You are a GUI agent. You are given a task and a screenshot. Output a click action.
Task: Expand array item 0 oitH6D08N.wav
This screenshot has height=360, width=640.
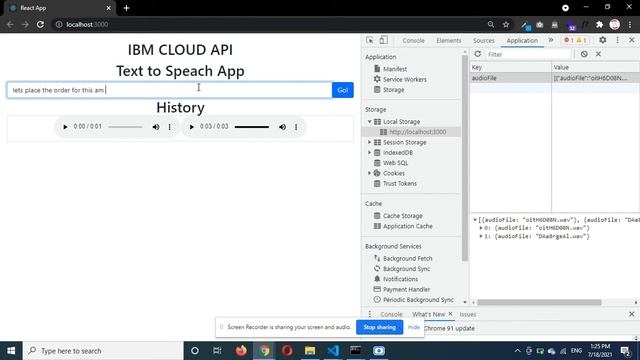[x=481, y=228]
